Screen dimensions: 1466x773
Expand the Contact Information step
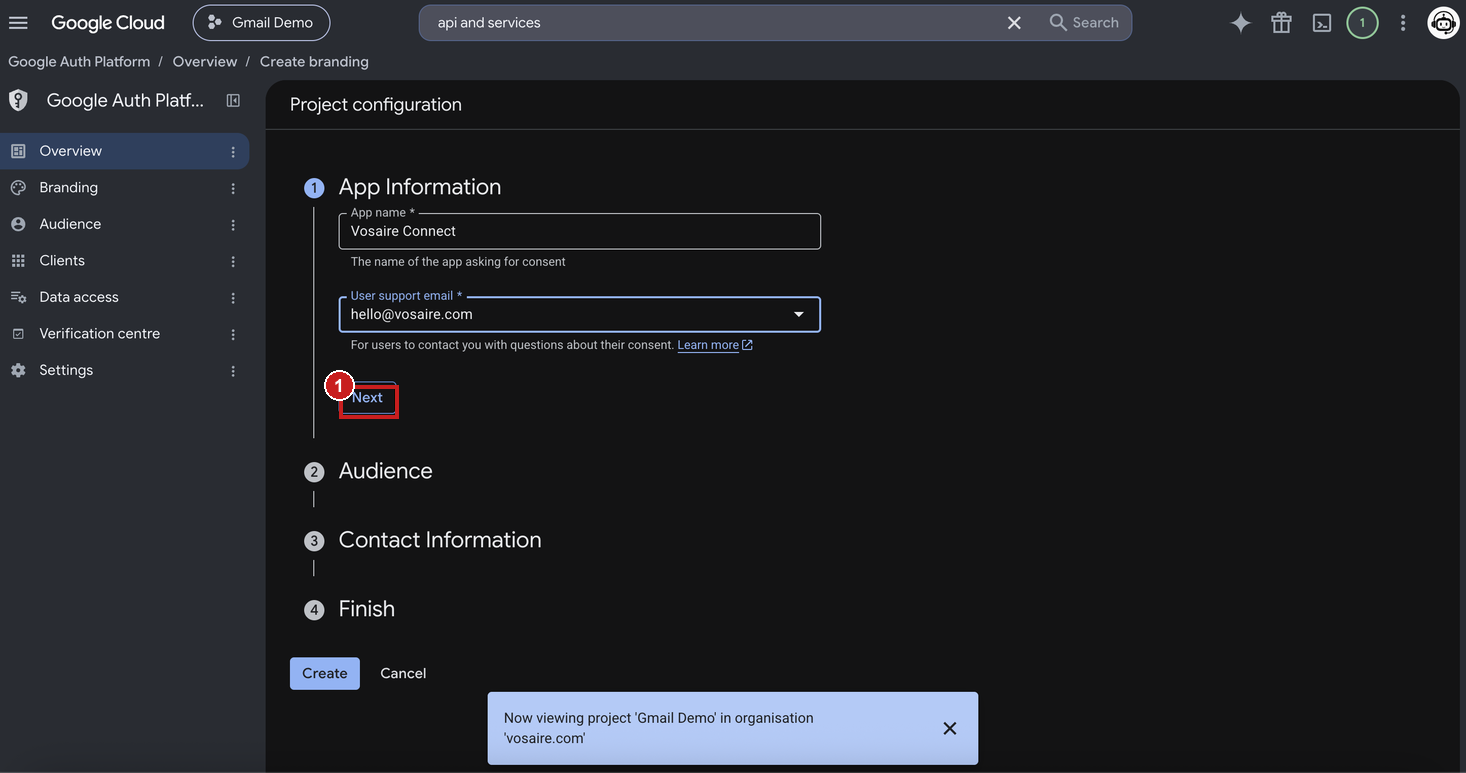[x=440, y=540]
